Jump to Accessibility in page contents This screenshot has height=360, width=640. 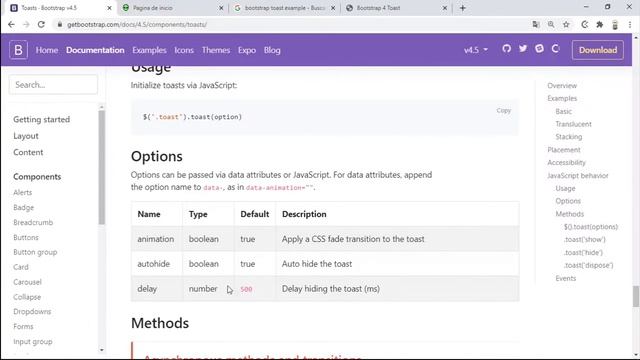[x=567, y=162]
